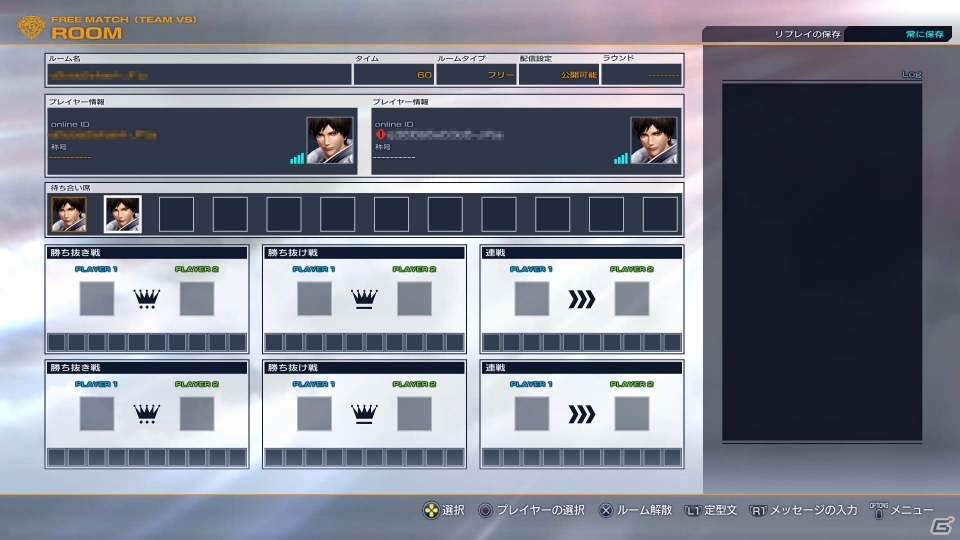The height and width of the screenshot is (540, 960).
Task: Select the right player's character portrait
Action: point(654,140)
